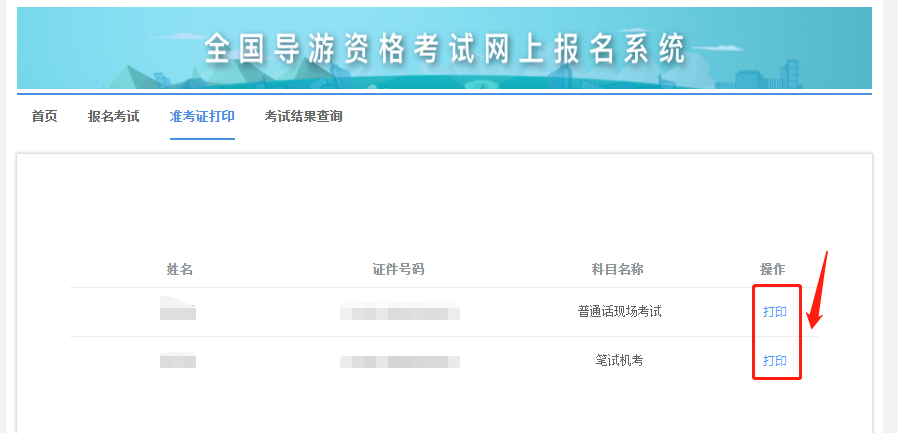Select the 证件号码 column header
898x433 pixels.
pos(399,269)
